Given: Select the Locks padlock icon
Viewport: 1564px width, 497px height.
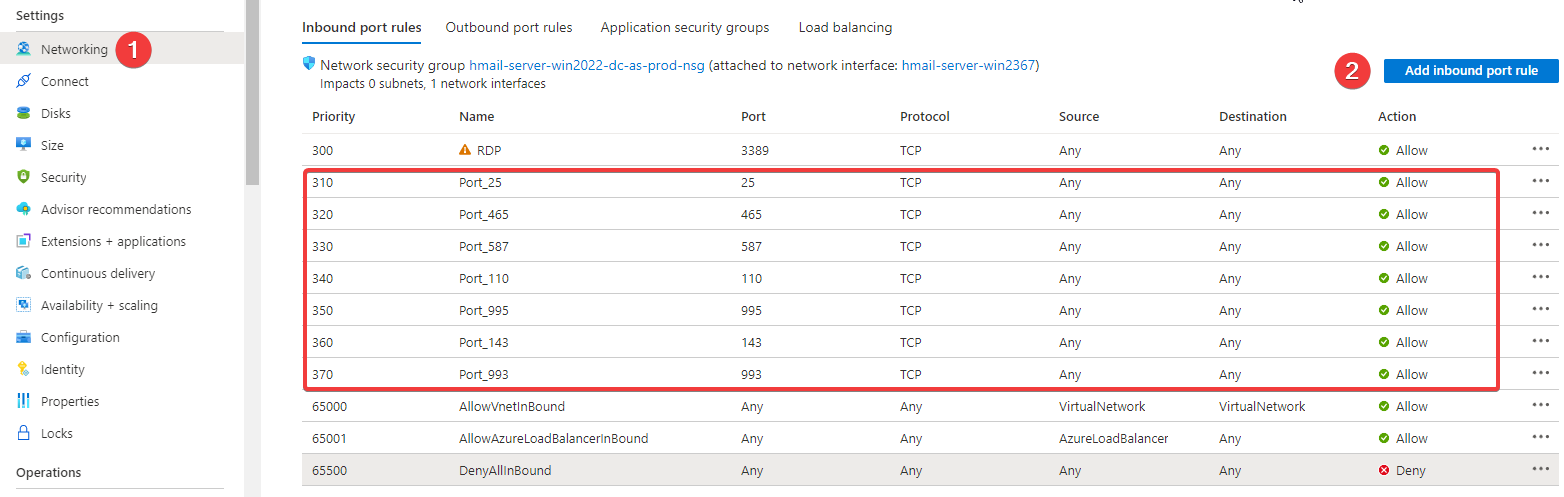Looking at the screenshot, I should click(23, 433).
